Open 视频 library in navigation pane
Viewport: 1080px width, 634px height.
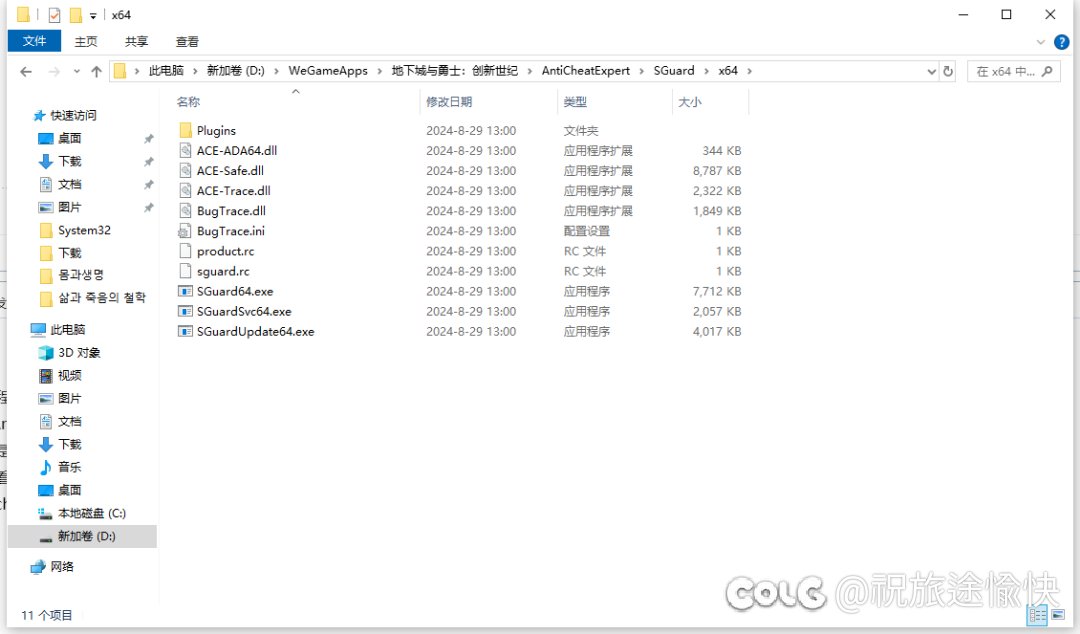point(61,376)
